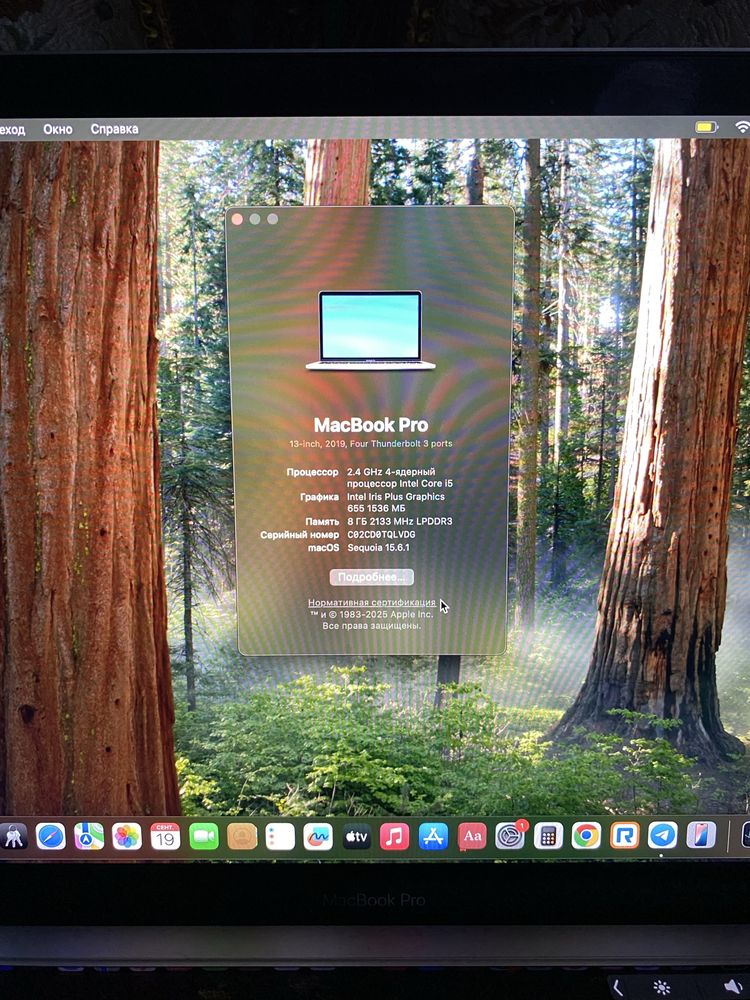Click 13-inch, 2019, Four Thunderbolt 3 ports
This screenshot has width=750, height=1000.
(371, 443)
